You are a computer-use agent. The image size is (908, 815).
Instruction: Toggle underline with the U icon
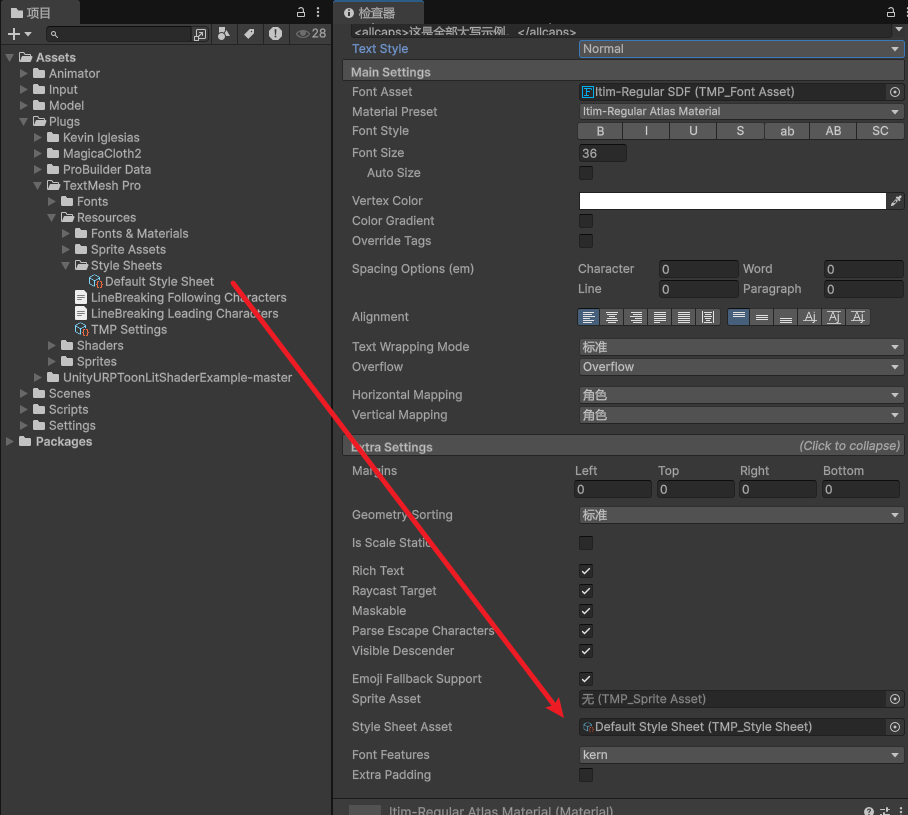(x=692, y=130)
